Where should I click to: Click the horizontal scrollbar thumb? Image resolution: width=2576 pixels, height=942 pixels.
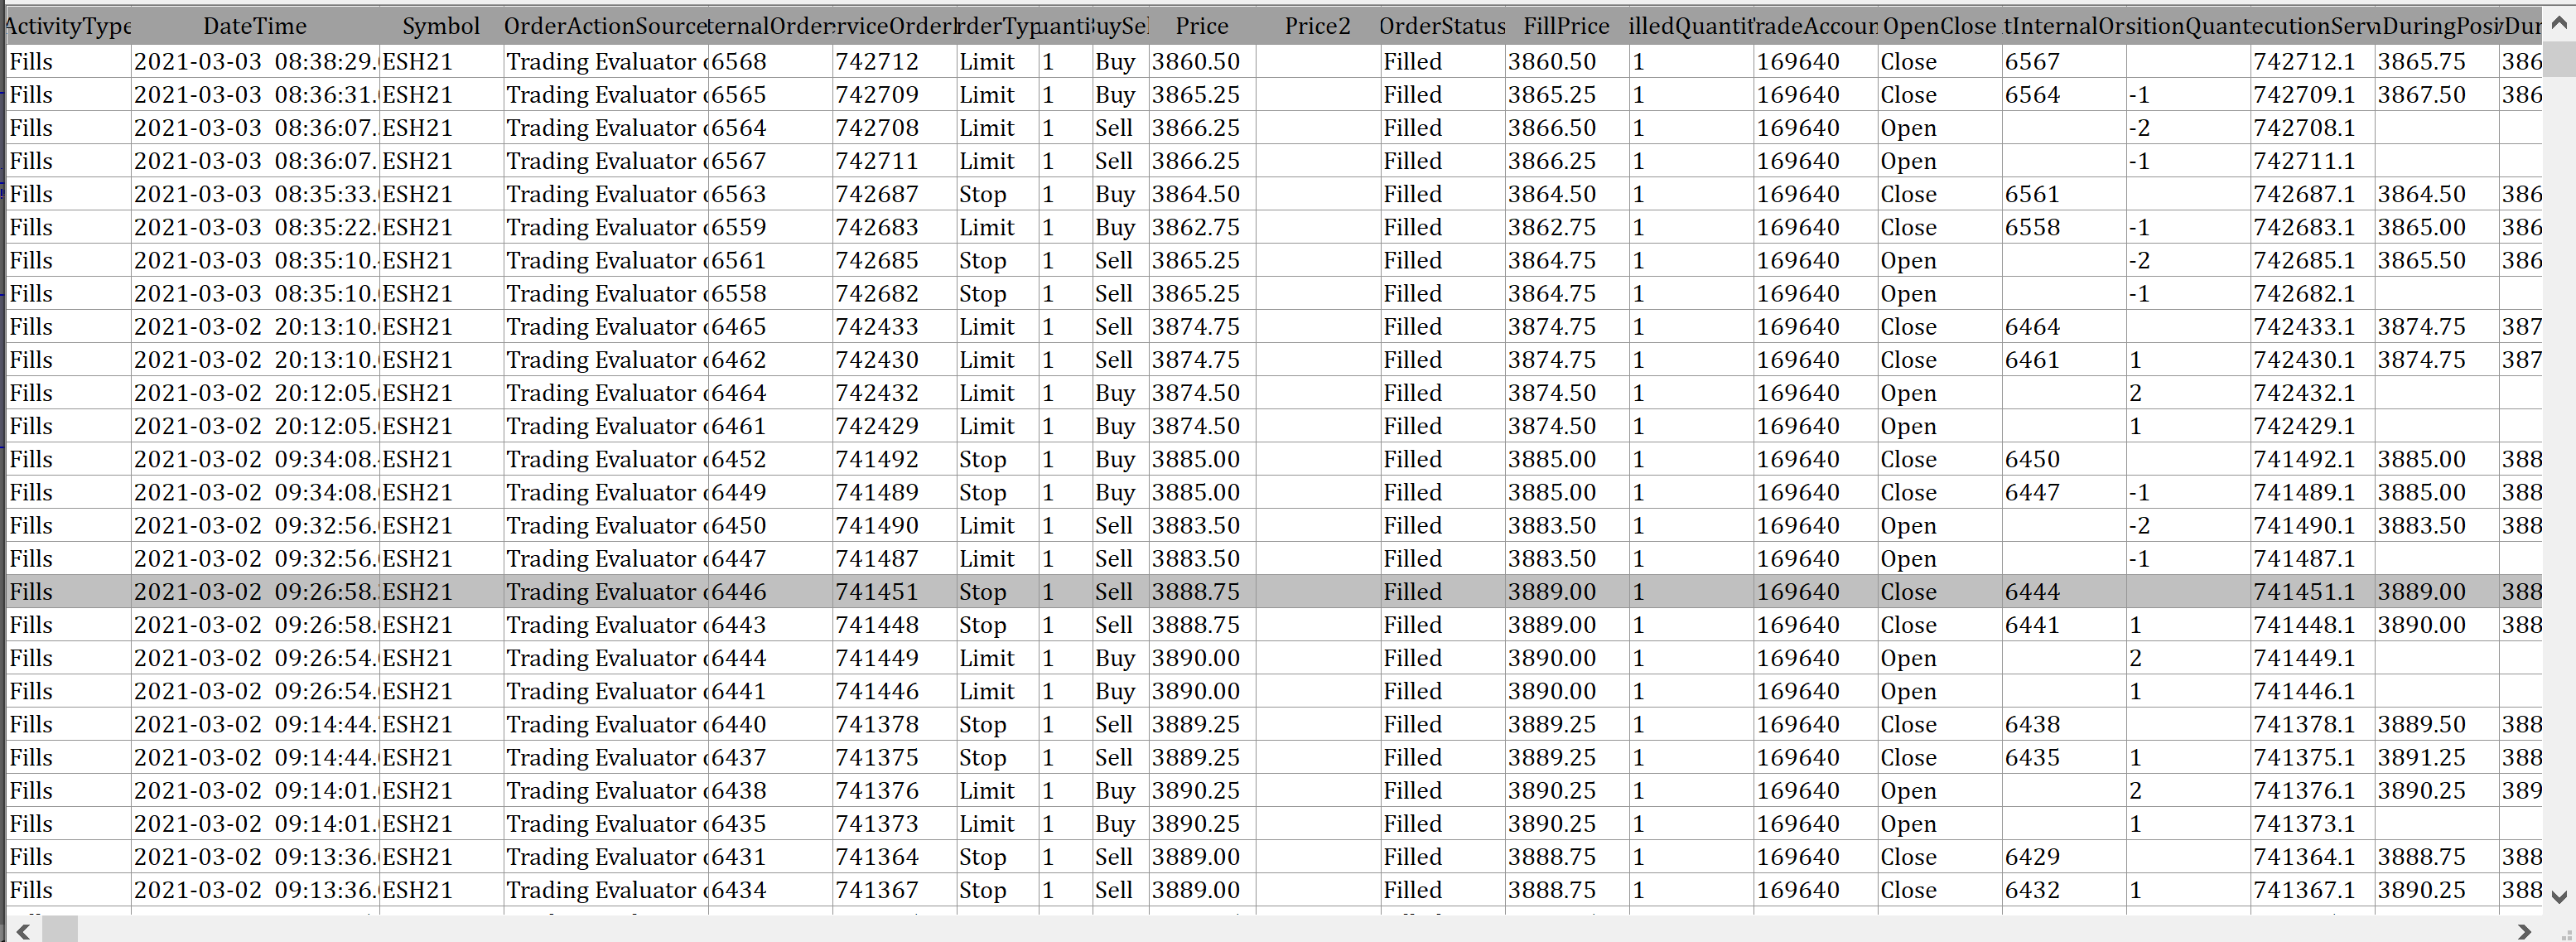pos(60,931)
